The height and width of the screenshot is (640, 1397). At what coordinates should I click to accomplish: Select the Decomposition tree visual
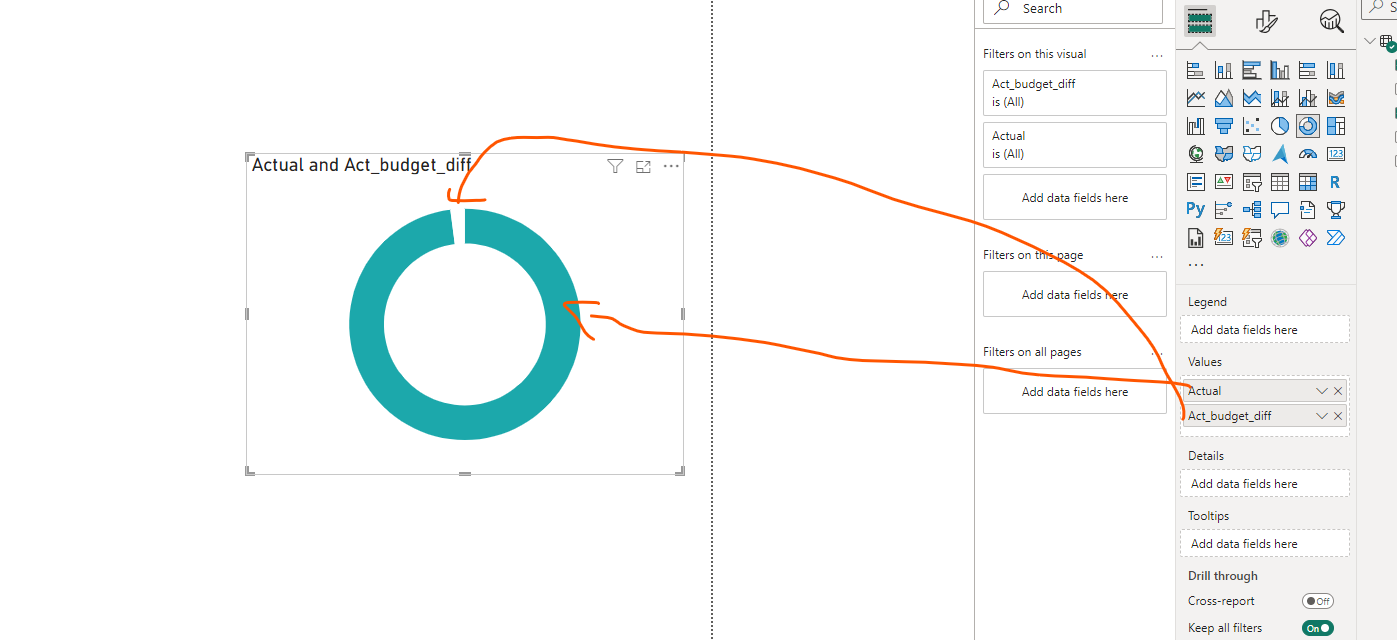click(1251, 210)
